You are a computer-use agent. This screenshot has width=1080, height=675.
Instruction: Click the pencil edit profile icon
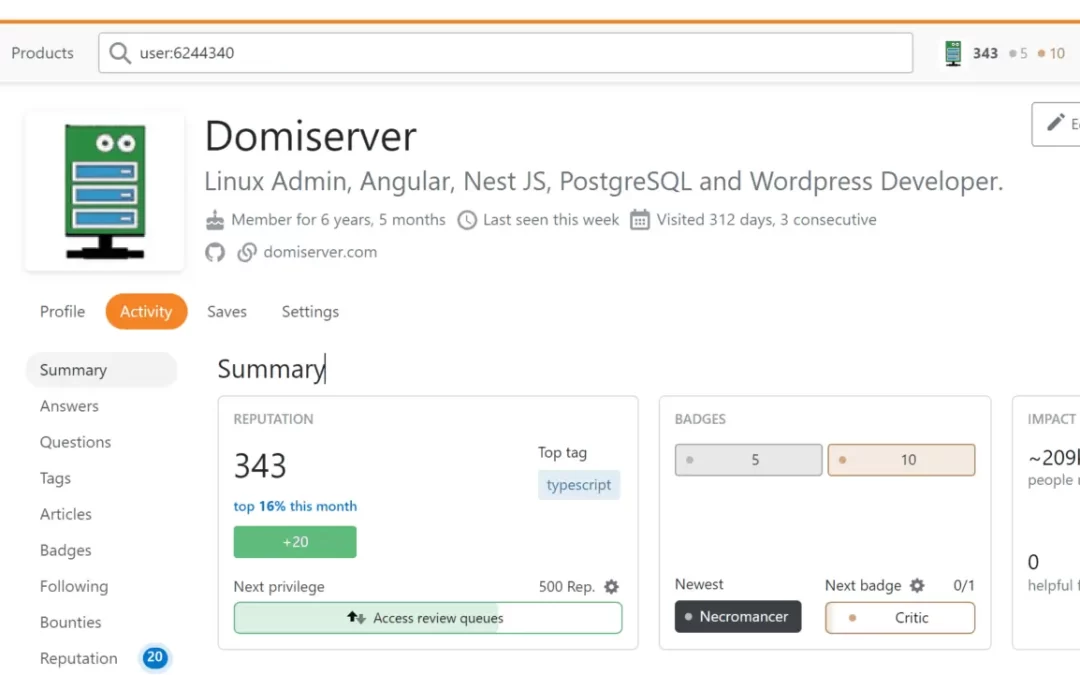(x=1055, y=123)
